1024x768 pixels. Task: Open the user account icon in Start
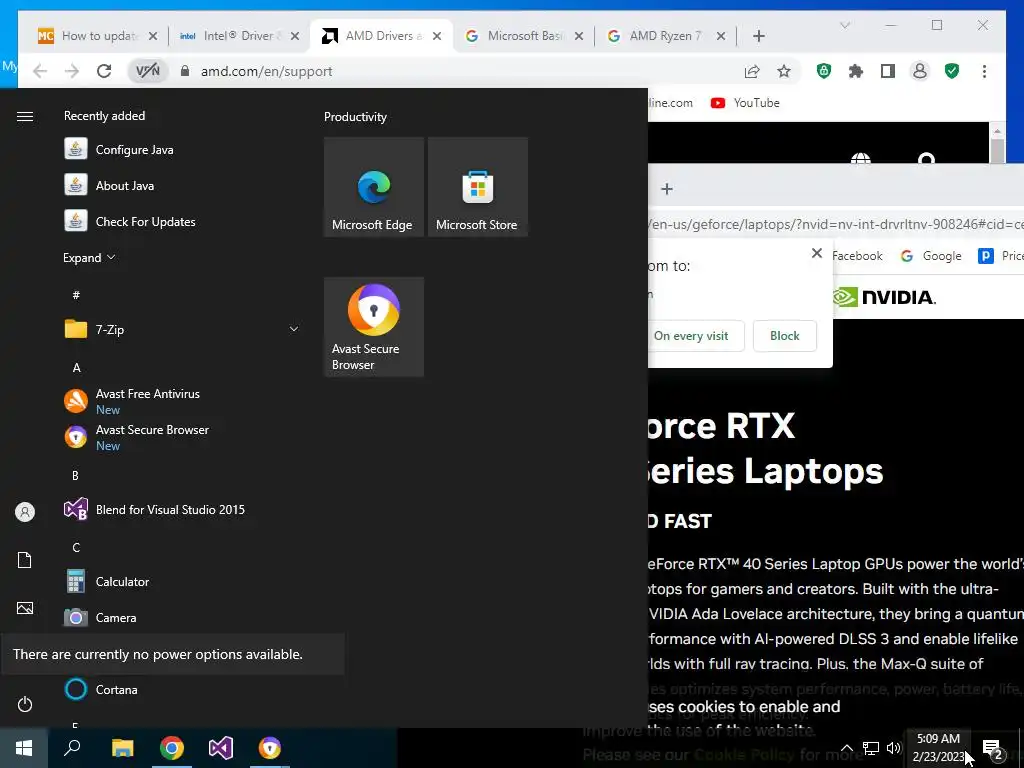(25, 512)
